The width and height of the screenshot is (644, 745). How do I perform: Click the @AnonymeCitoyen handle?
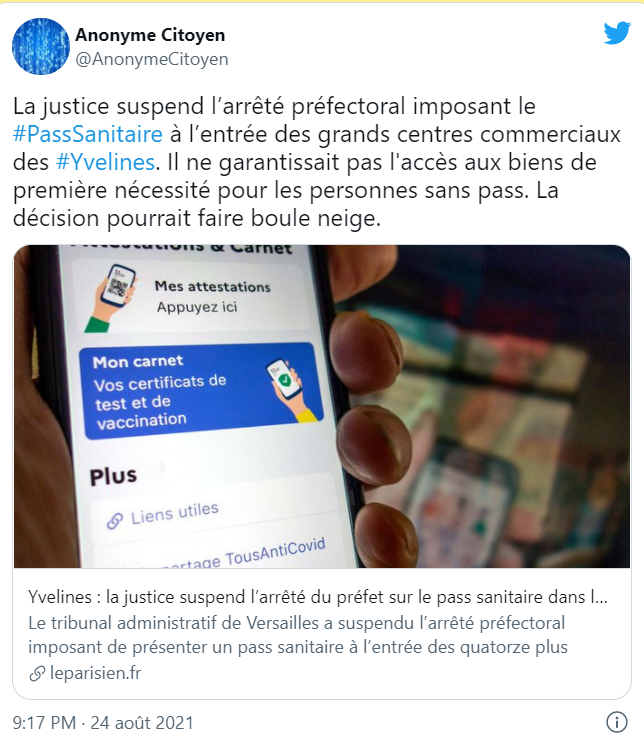(152, 59)
